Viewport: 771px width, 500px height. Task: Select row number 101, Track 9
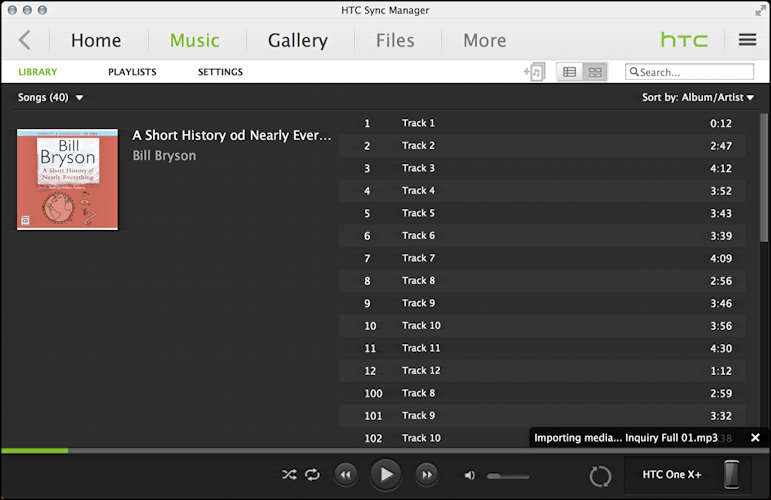(x=542, y=416)
